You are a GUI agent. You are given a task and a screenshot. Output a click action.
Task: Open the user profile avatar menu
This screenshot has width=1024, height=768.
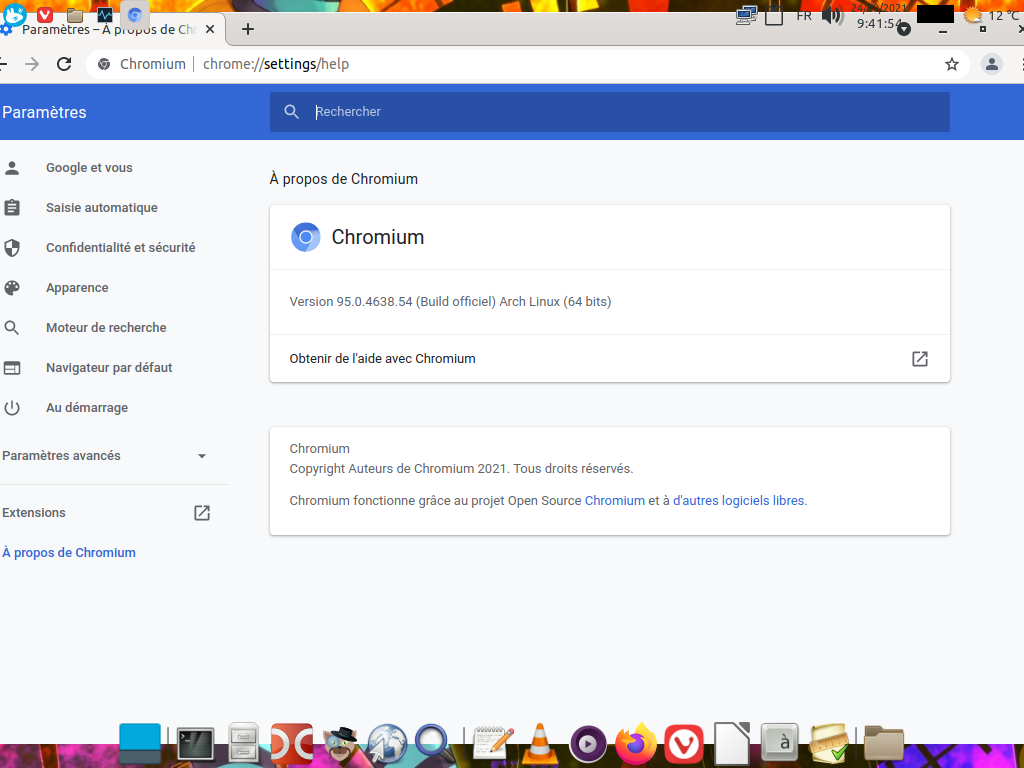[x=991, y=64]
